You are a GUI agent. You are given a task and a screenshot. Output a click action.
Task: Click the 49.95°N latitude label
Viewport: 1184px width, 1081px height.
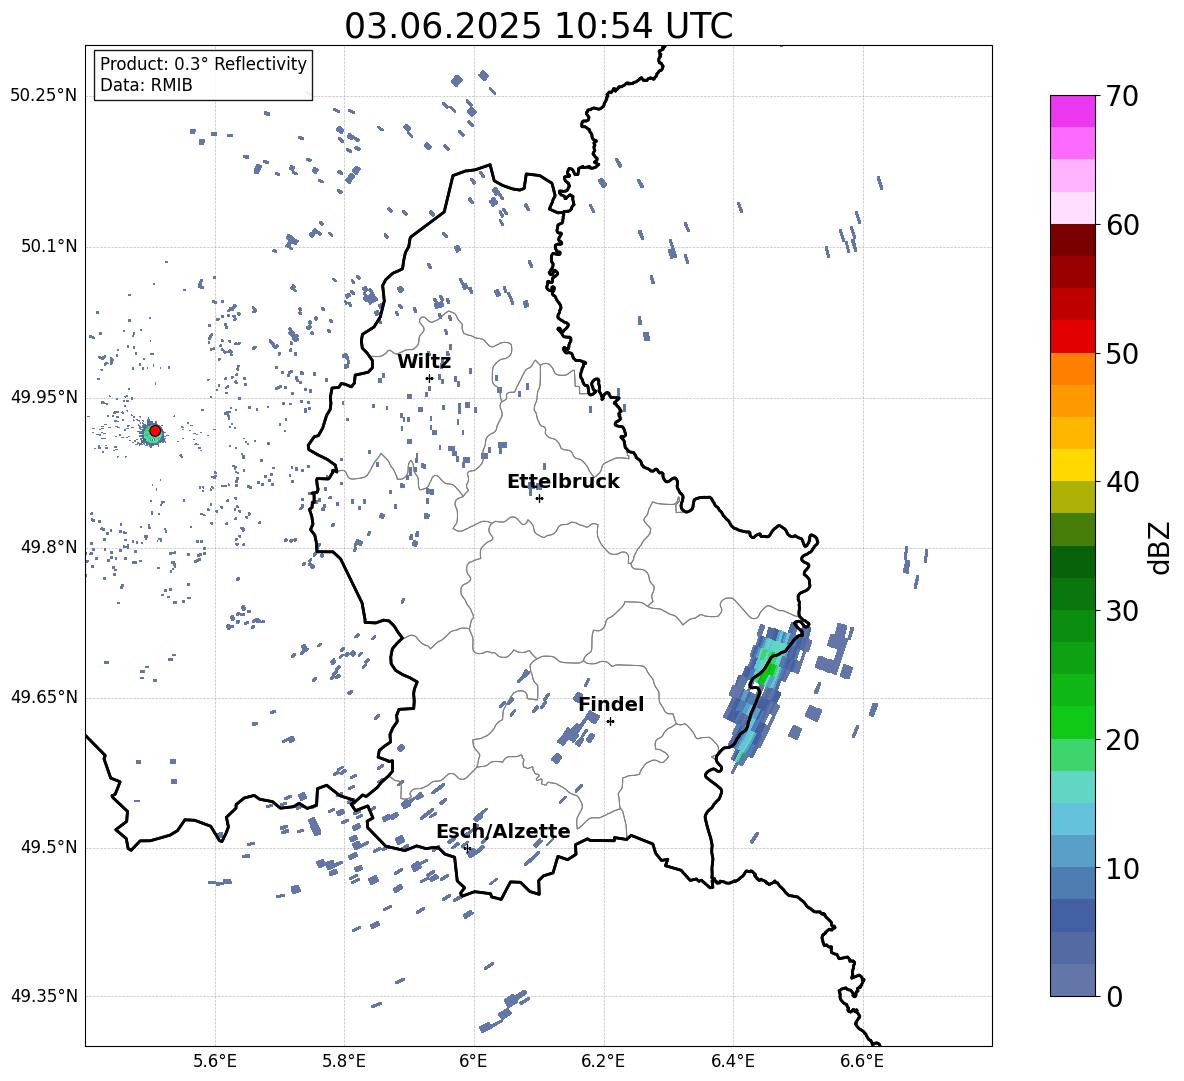pos(44,397)
